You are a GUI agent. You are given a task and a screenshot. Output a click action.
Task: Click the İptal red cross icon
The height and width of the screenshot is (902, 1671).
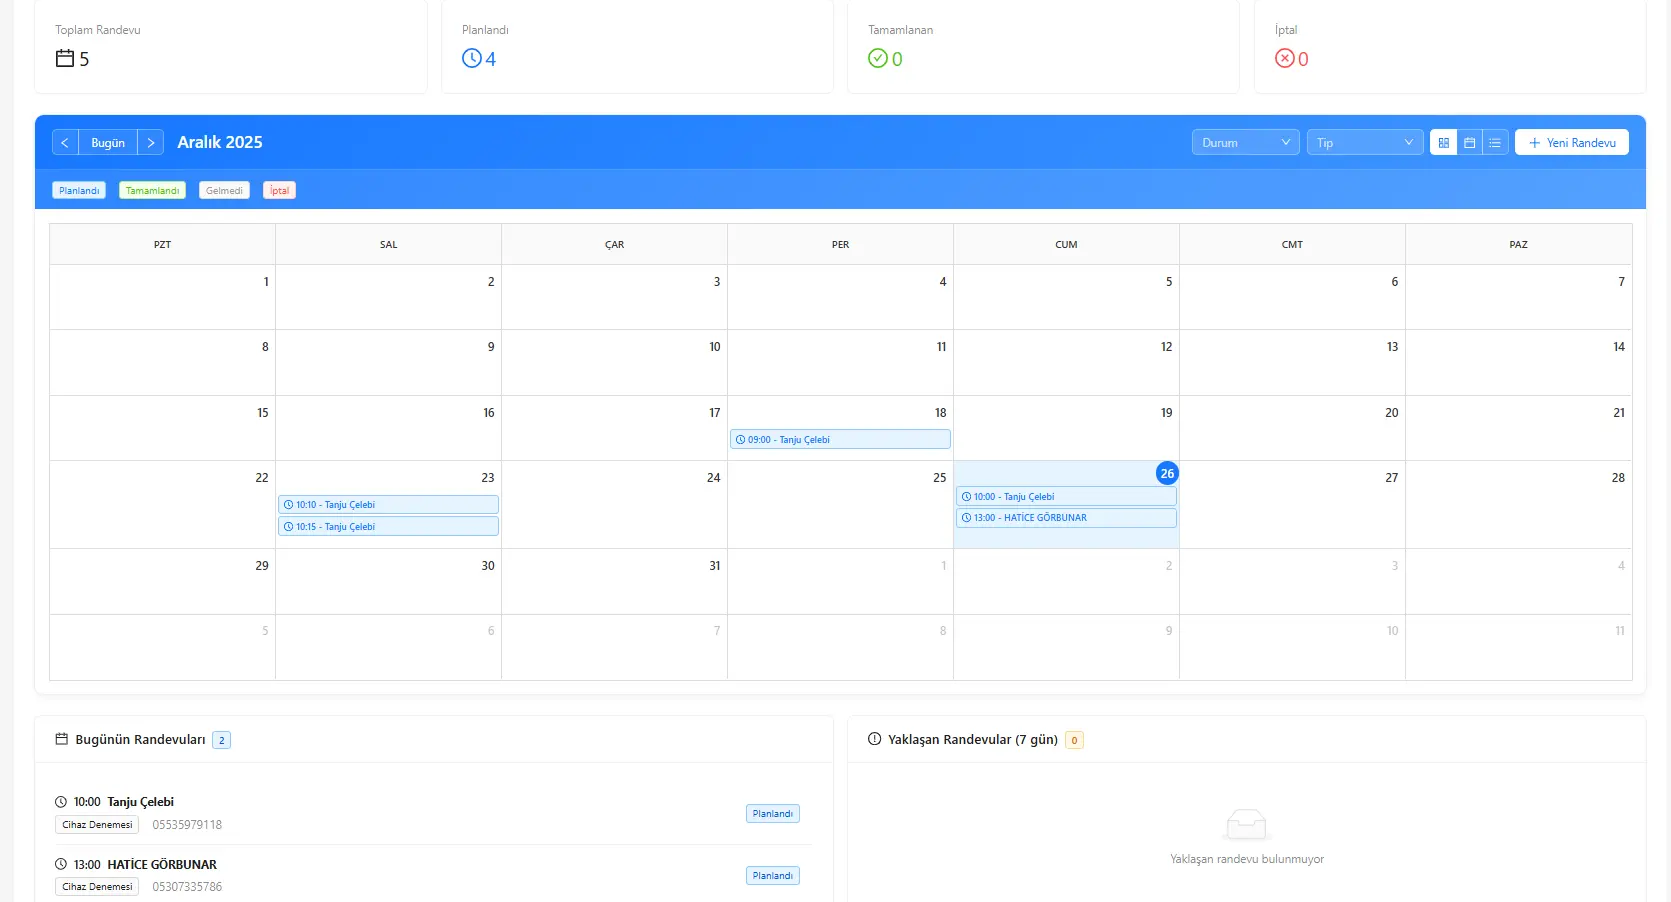tap(1285, 58)
